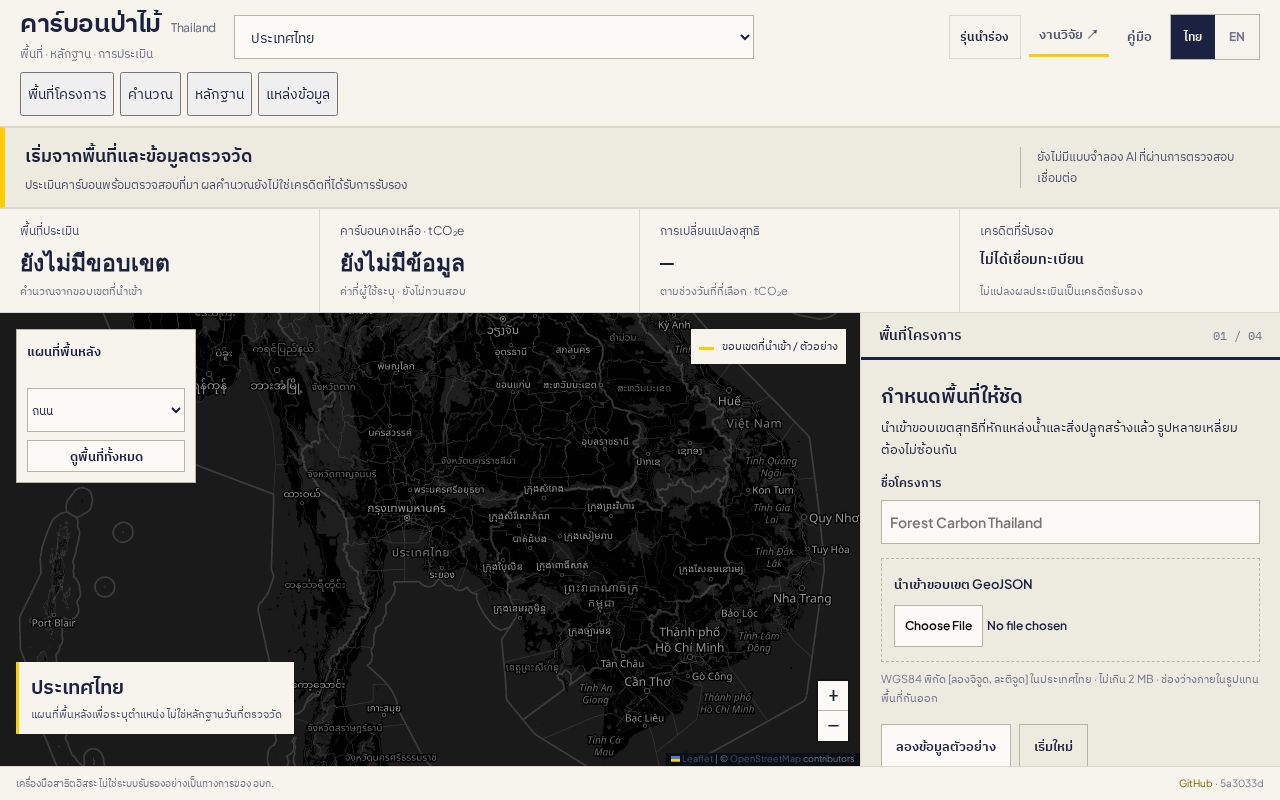Click the Nha Trang map label
This screenshot has height=800, width=1280.
[801, 598]
